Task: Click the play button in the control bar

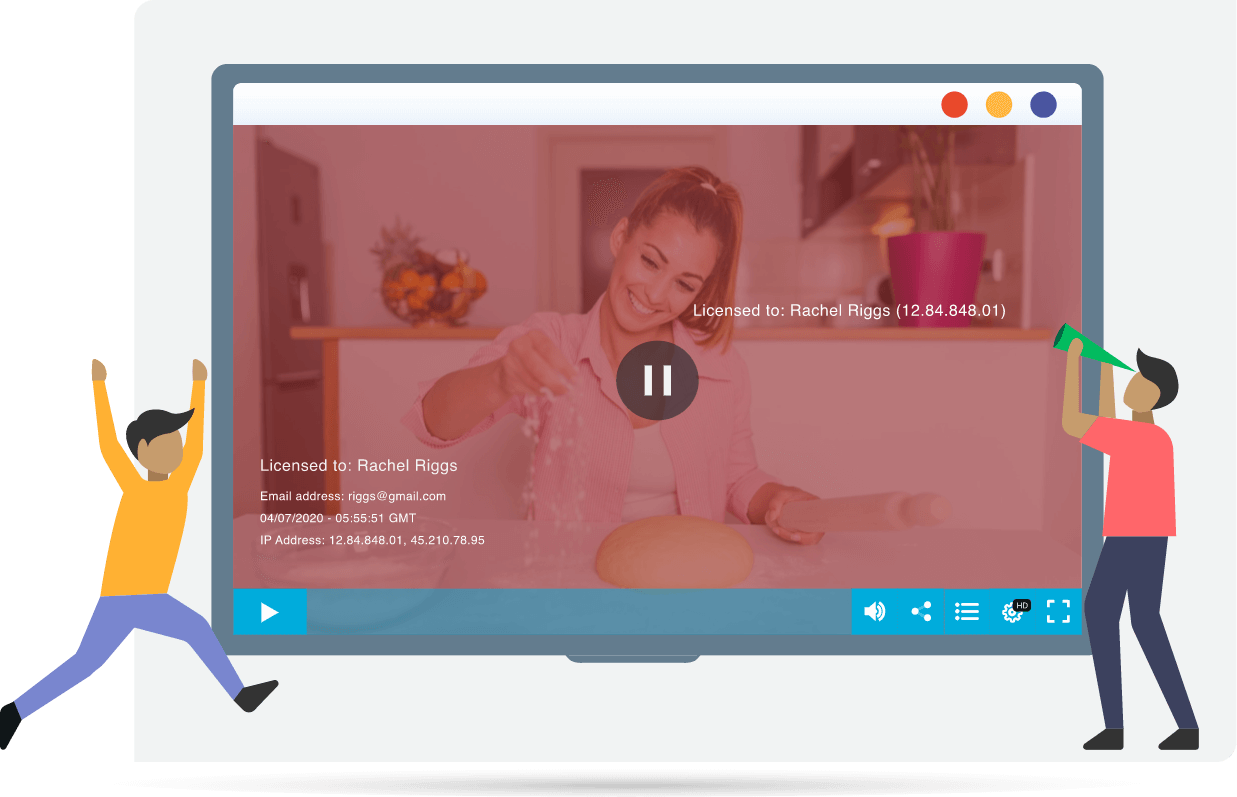Action: point(269,612)
